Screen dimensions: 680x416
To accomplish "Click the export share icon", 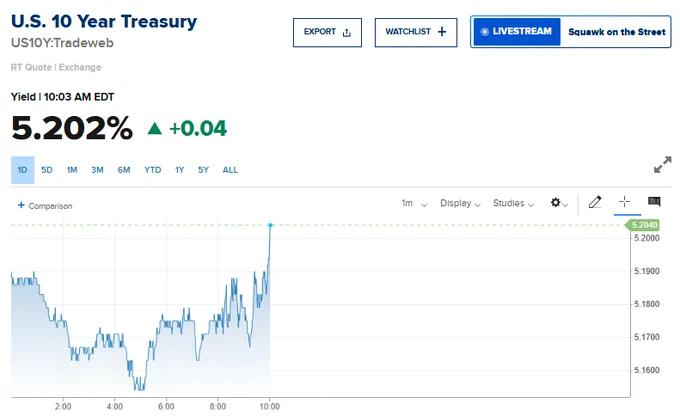I will (347, 33).
